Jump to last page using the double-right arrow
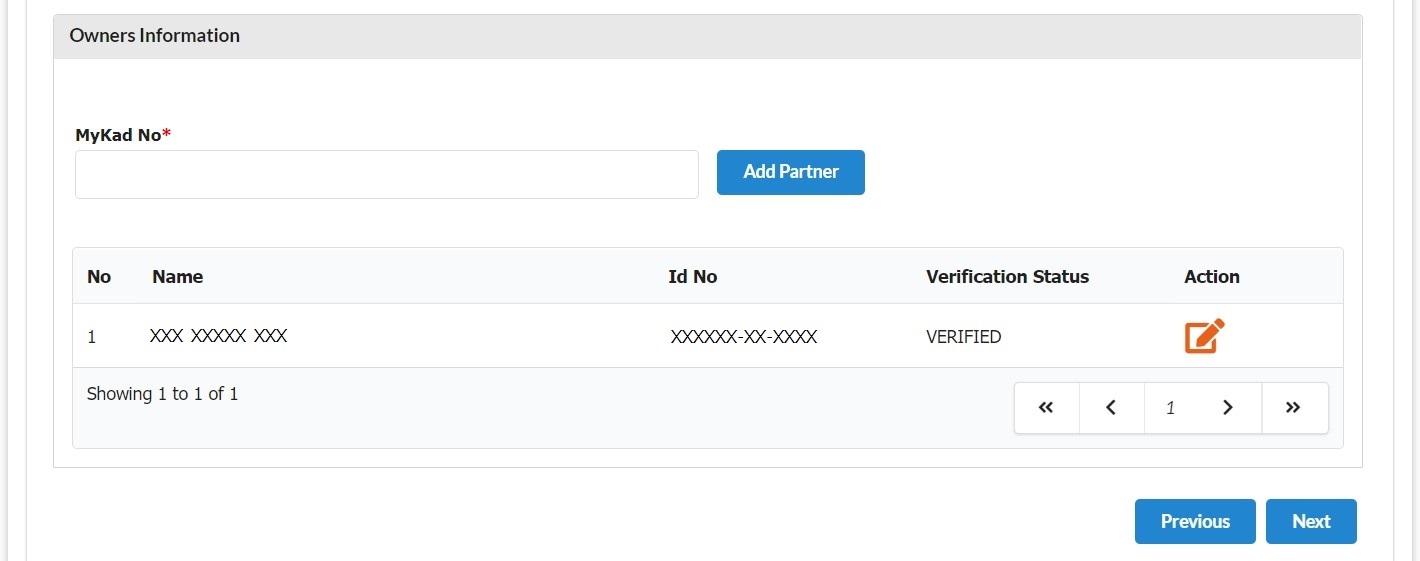 (x=1293, y=408)
